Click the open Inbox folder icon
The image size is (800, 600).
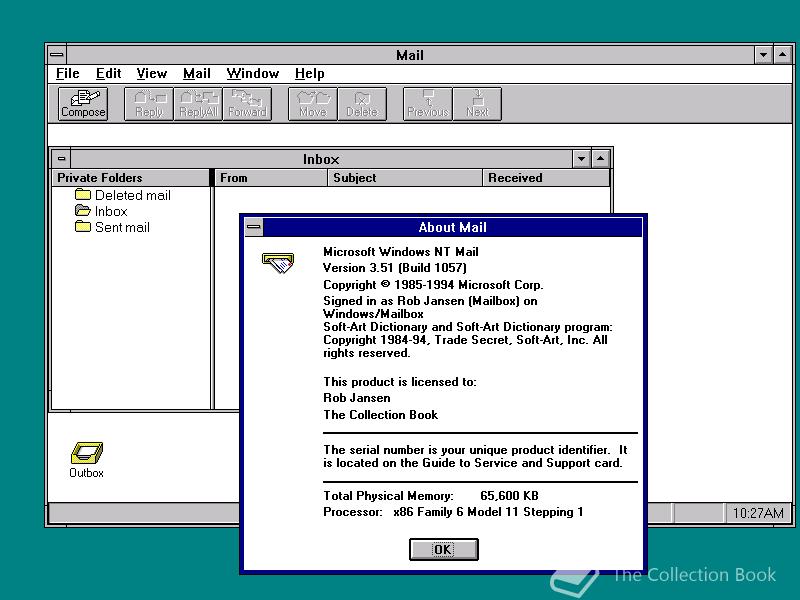[83, 210]
